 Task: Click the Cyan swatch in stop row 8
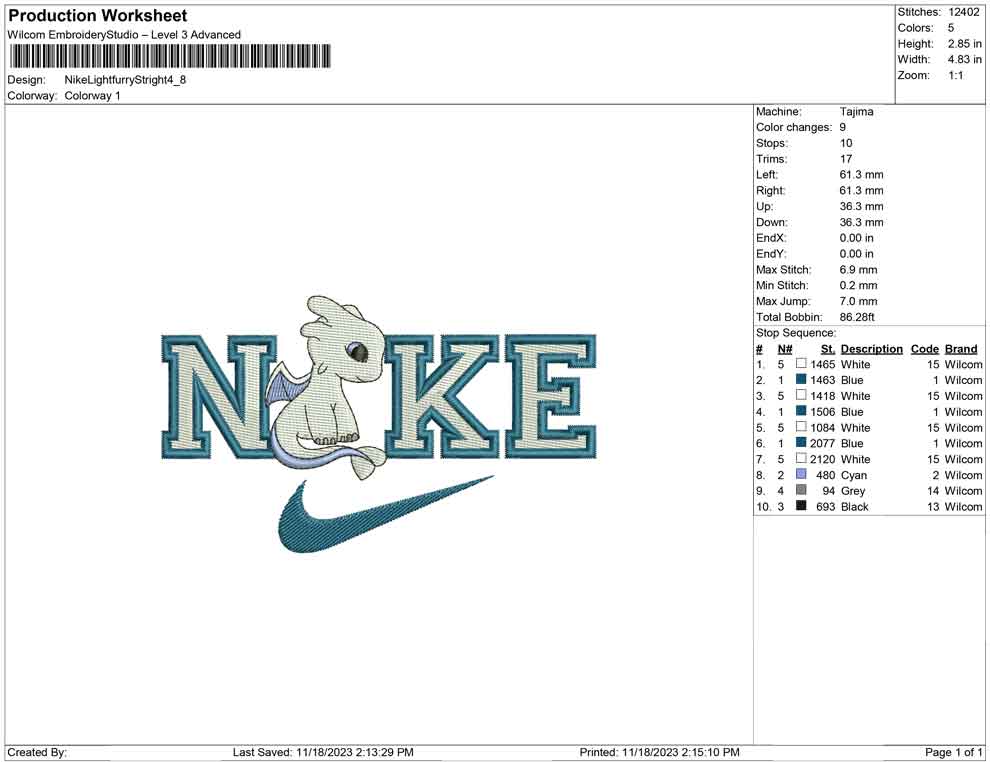pyautogui.click(x=801, y=474)
